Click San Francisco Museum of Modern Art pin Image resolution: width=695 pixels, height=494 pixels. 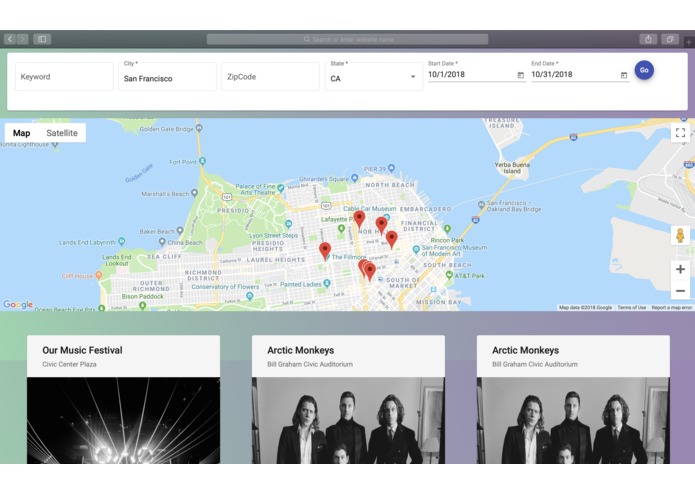[x=416, y=249]
